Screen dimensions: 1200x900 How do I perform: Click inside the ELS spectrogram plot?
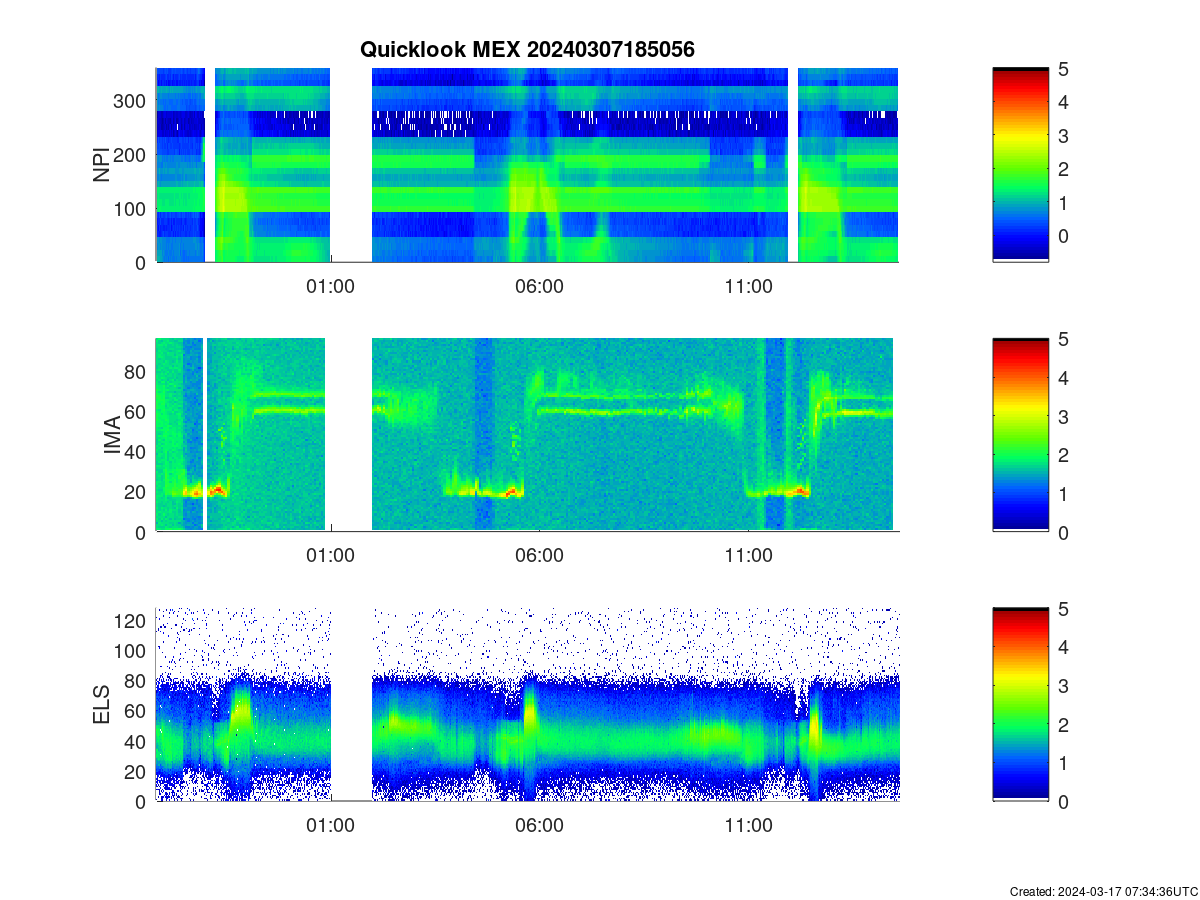pyautogui.click(x=527, y=704)
